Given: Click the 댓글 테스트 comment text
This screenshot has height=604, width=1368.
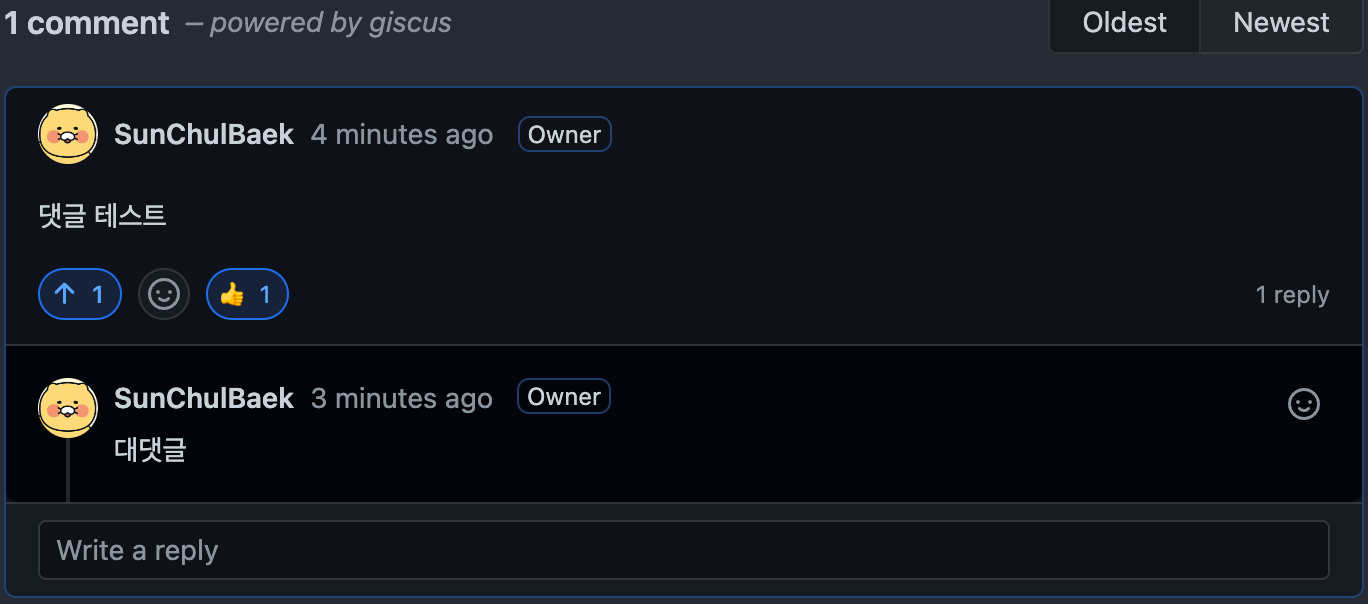Looking at the screenshot, I should (x=102, y=215).
